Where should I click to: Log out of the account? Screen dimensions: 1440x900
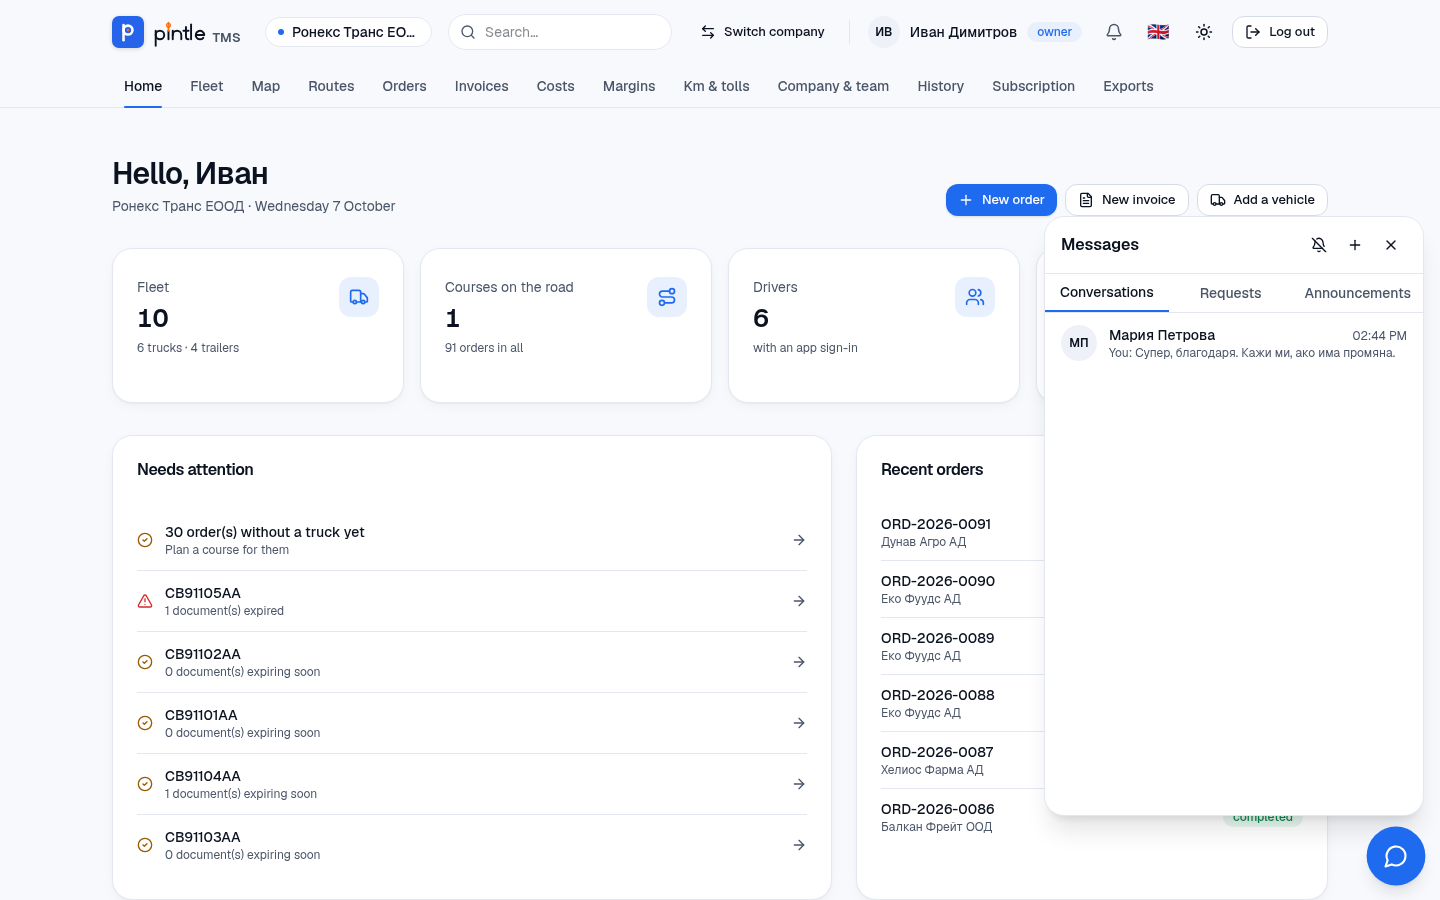(1280, 32)
